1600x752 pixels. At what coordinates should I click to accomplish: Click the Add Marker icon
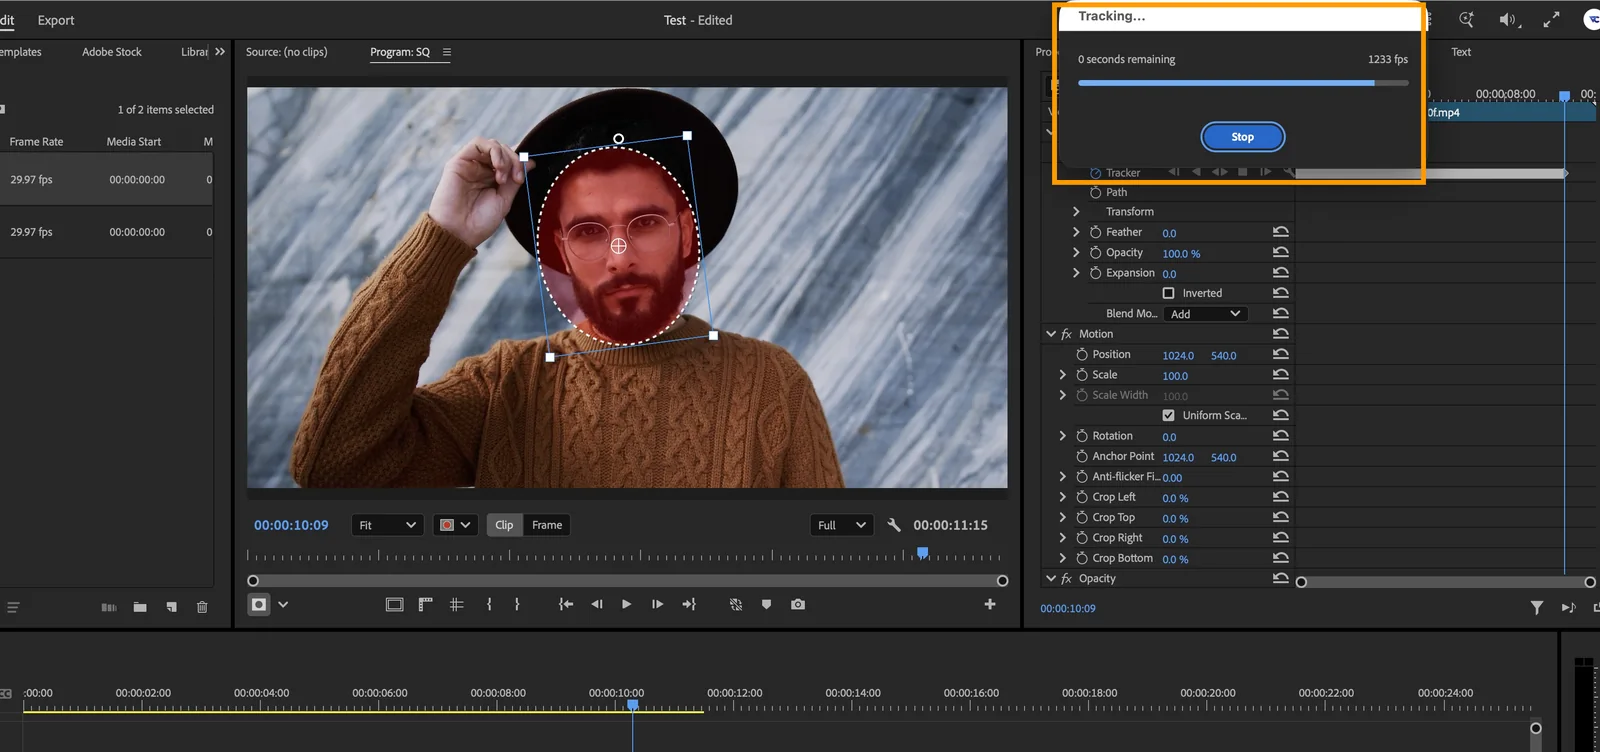[x=766, y=604]
